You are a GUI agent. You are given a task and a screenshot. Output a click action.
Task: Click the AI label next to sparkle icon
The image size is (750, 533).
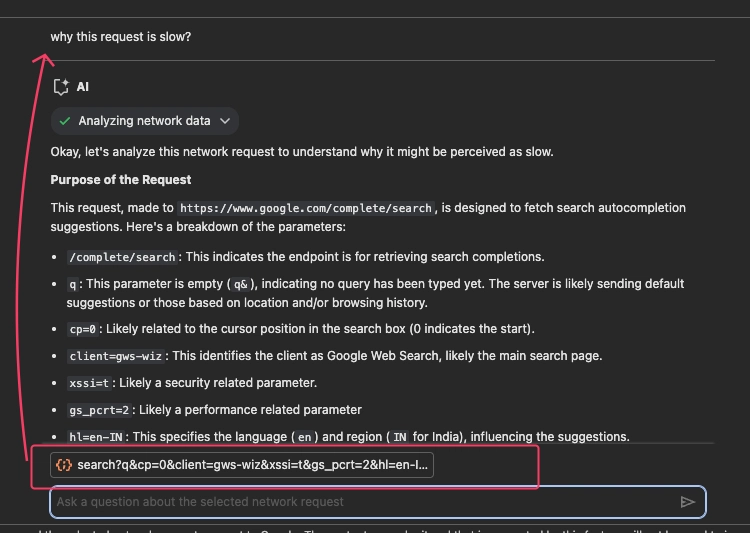[x=82, y=87]
